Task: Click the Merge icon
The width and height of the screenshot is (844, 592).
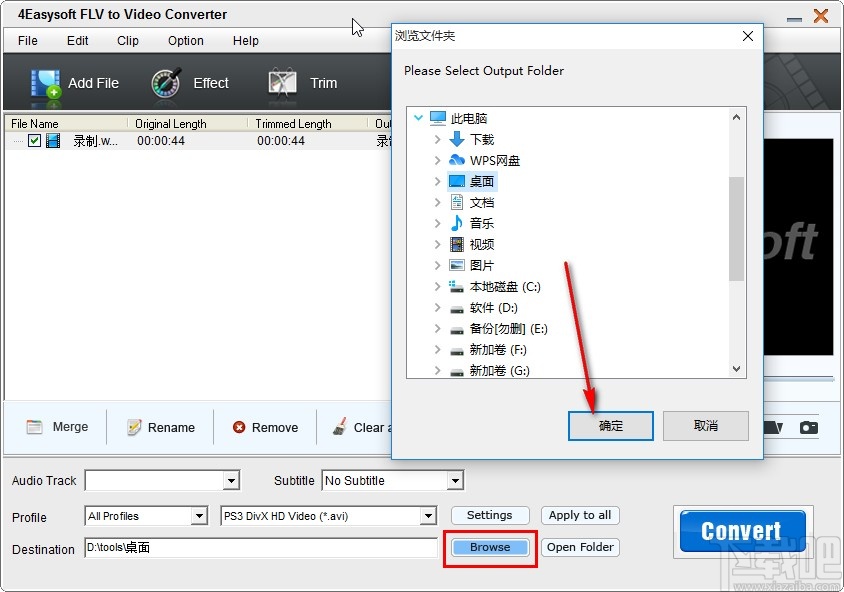Action: (30, 427)
